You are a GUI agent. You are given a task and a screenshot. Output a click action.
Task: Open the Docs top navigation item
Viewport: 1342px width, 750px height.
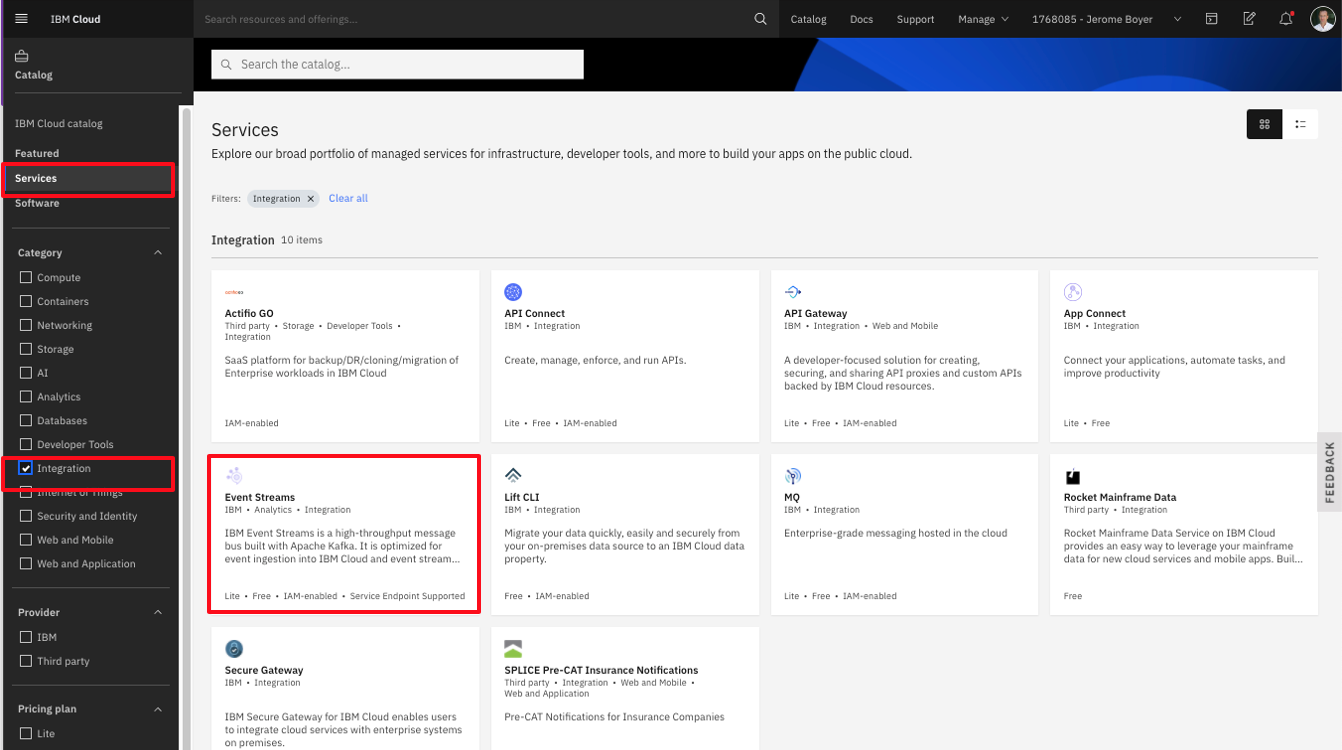(x=861, y=19)
